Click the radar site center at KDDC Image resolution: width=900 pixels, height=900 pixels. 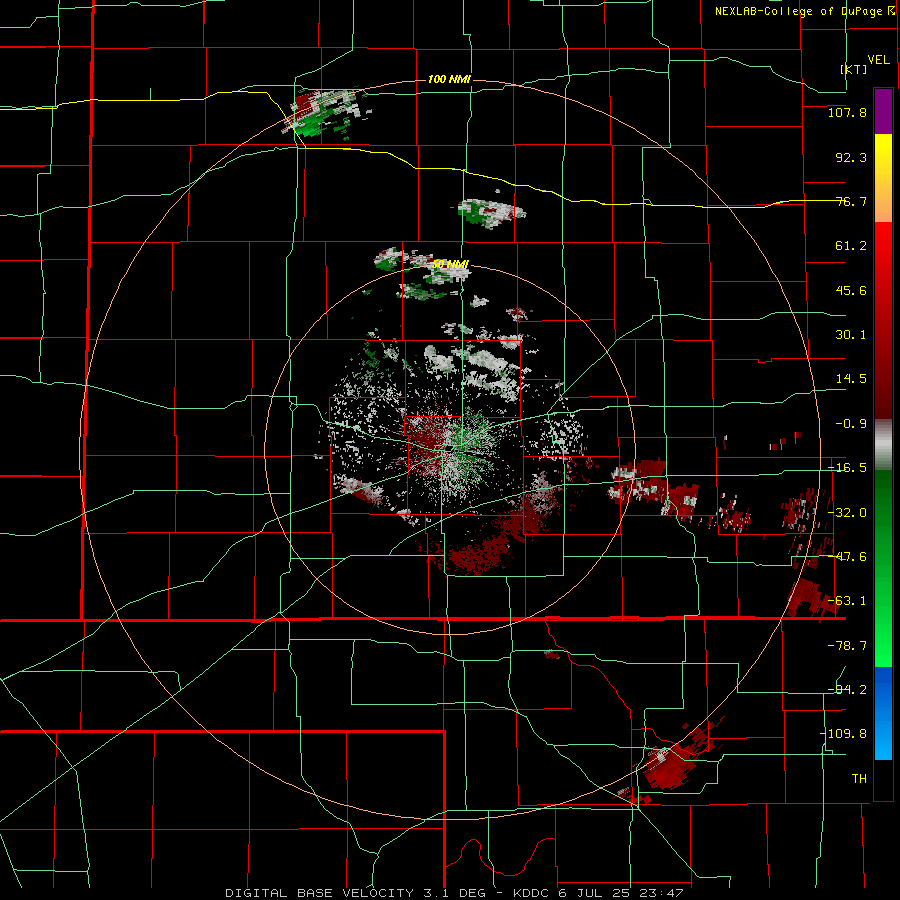(x=449, y=449)
